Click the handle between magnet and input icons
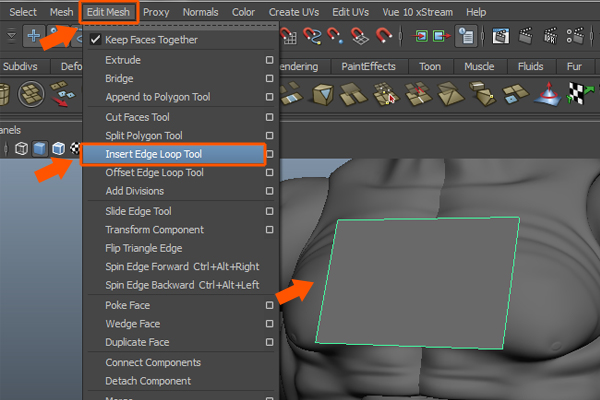The image size is (600, 400). coord(401,36)
